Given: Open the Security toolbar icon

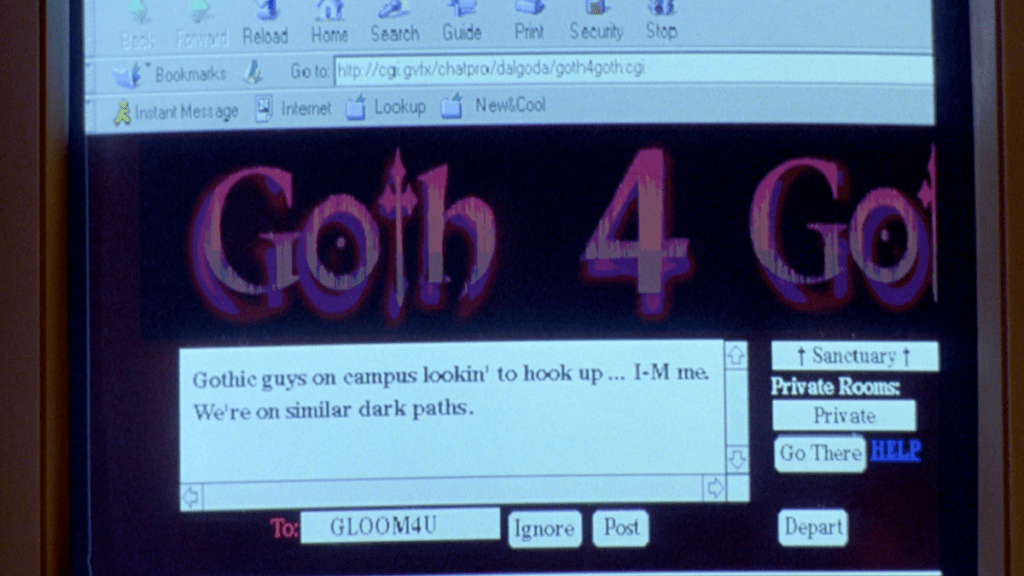Looking at the screenshot, I should tap(596, 22).
